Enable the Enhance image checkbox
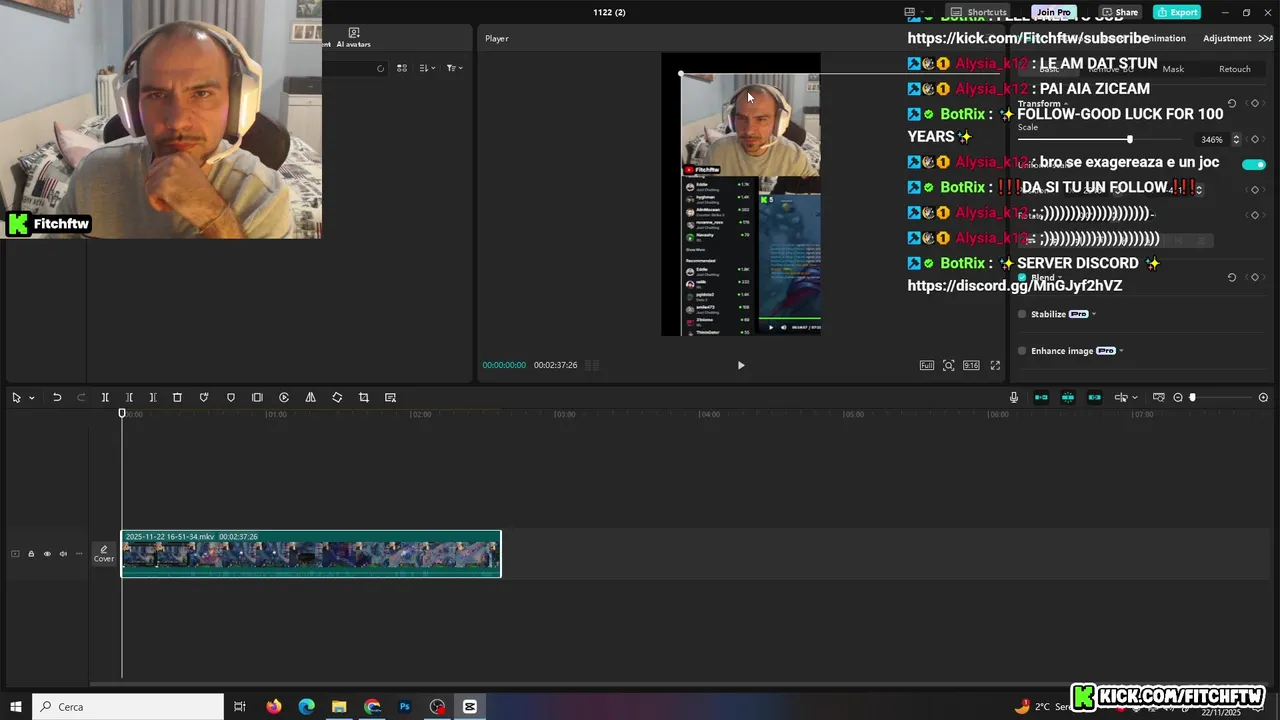 click(x=1022, y=351)
